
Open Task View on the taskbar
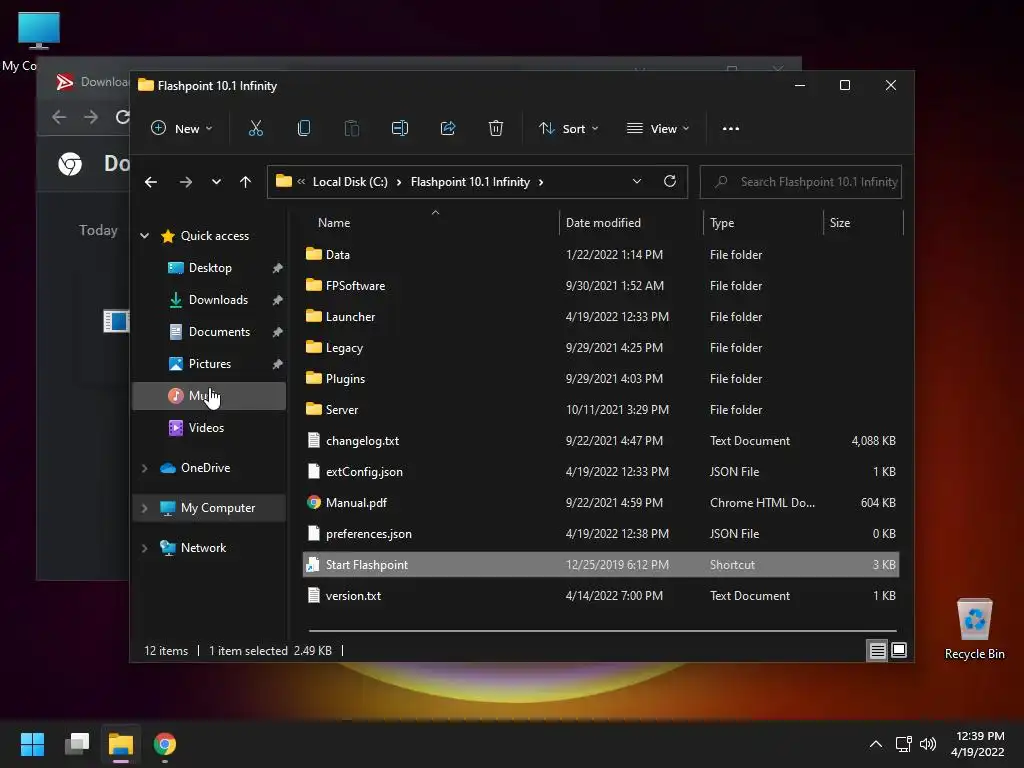tap(77, 744)
